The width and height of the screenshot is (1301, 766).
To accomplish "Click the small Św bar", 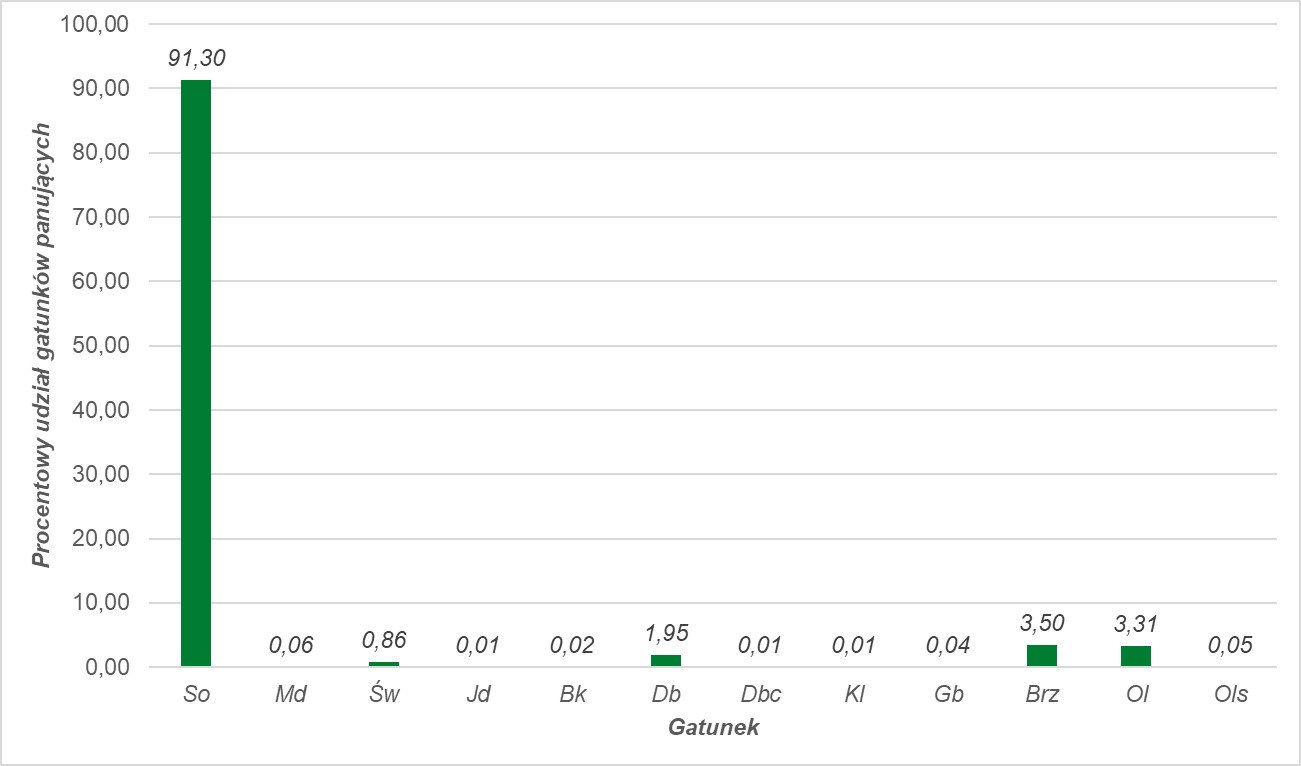I will [384, 664].
